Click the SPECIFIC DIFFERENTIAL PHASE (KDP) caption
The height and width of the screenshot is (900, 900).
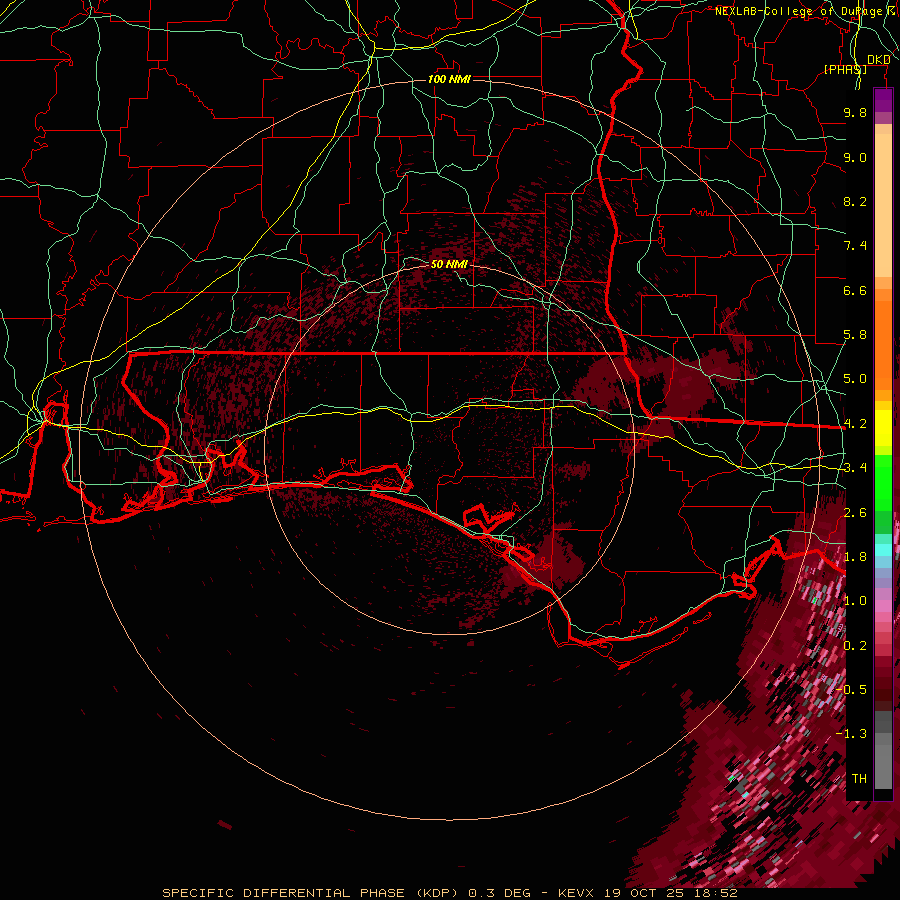coord(311,893)
